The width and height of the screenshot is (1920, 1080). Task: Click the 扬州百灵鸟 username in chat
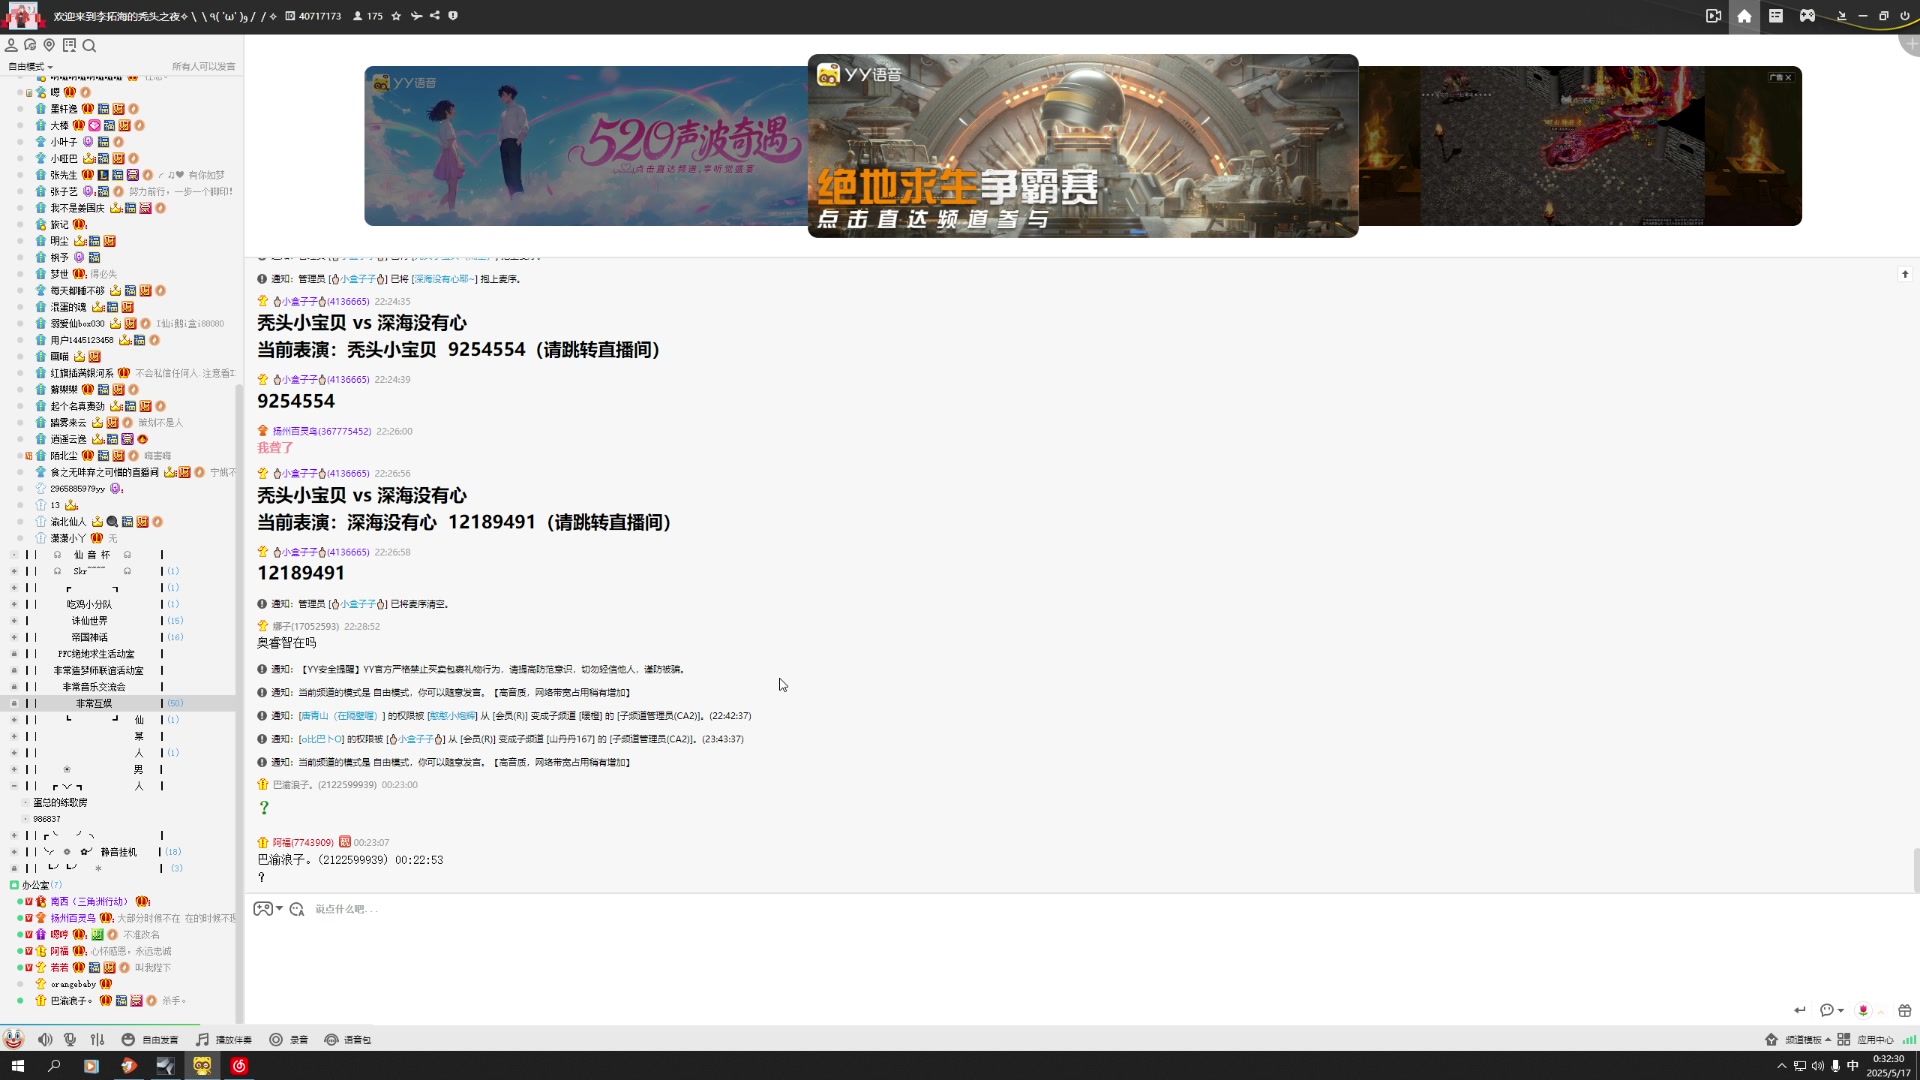coord(321,432)
